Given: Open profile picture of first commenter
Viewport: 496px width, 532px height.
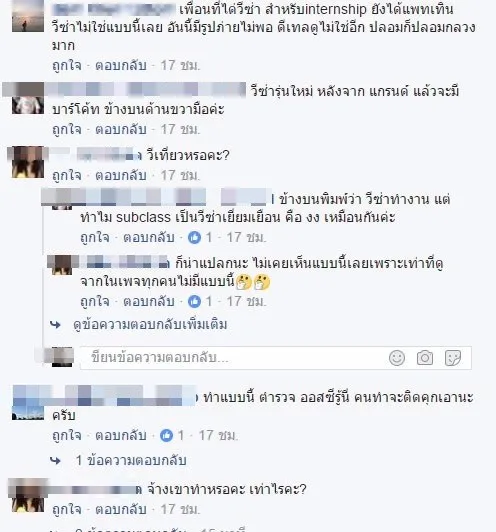Looking at the screenshot, I should (28, 16).
